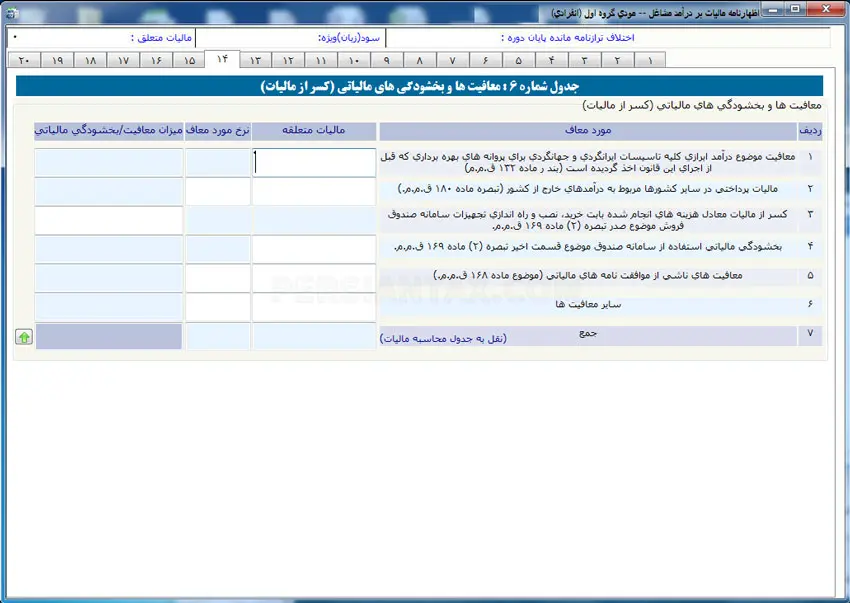The width and height of the screenshot is (850, 603).
Task: Click 'اختلاف ترازنامه مانده پایان دوره' label
Action: click(568, 38)
